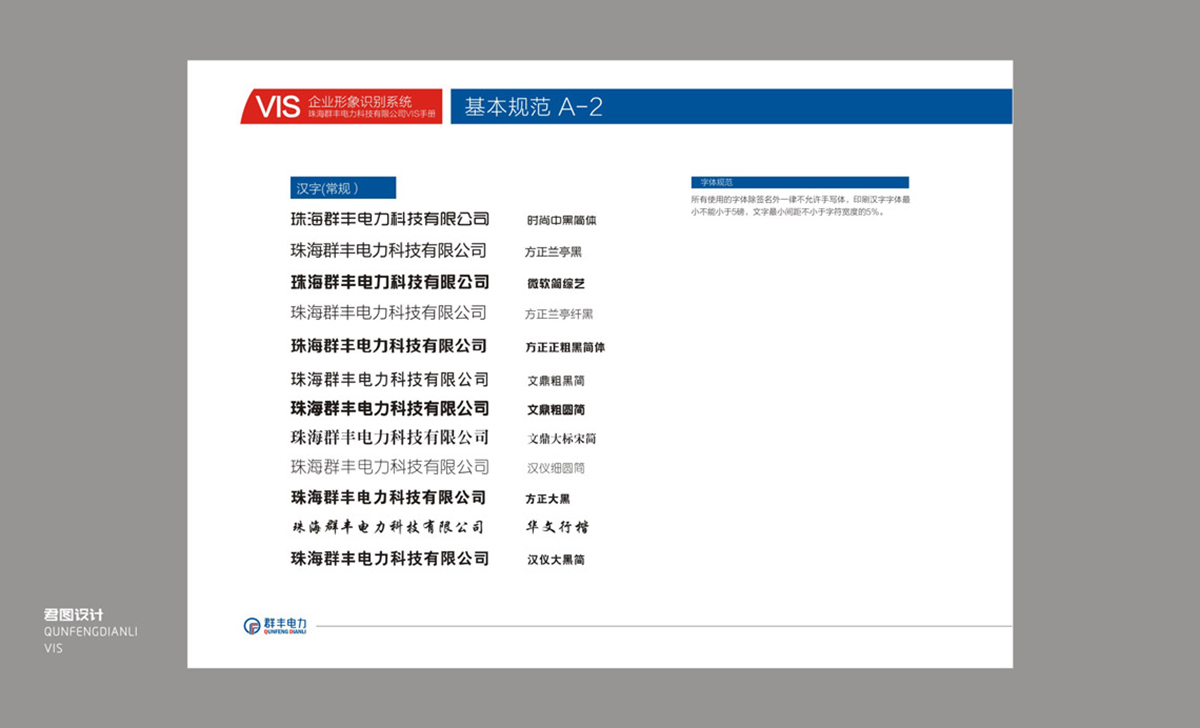Click the company name sample beside 文鼎粗黑简

pyautogui.click(x=390, y=379)
